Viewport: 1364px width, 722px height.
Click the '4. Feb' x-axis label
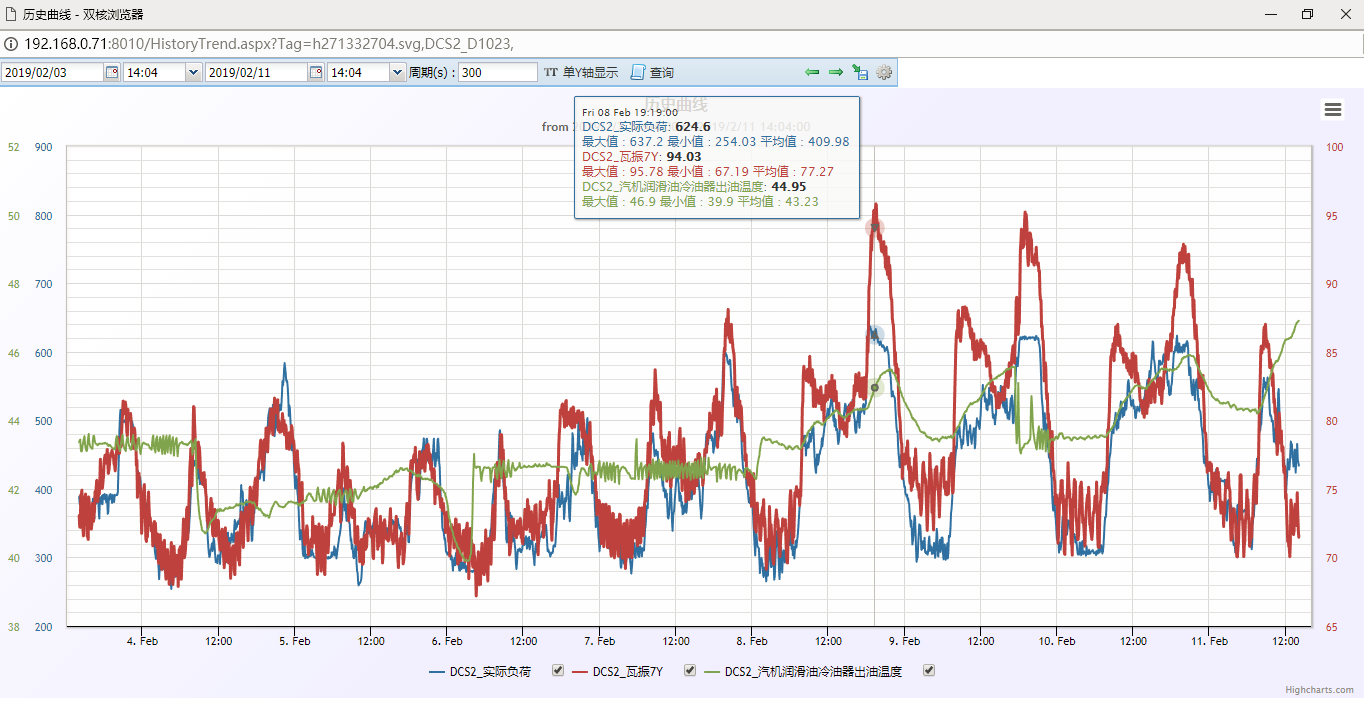pos(142,641)
